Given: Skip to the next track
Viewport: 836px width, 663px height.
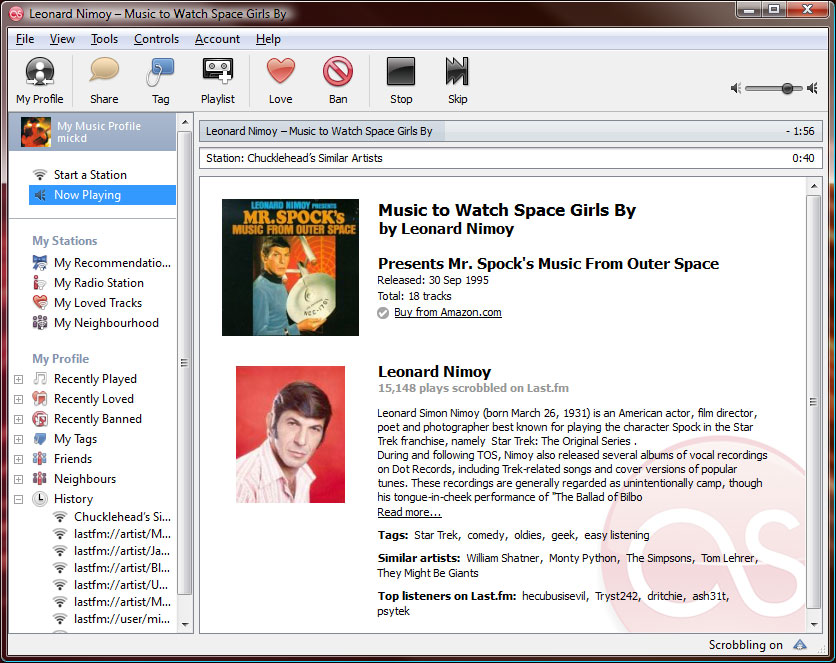Looking at the screenshot, I should (x=457, y=80).
